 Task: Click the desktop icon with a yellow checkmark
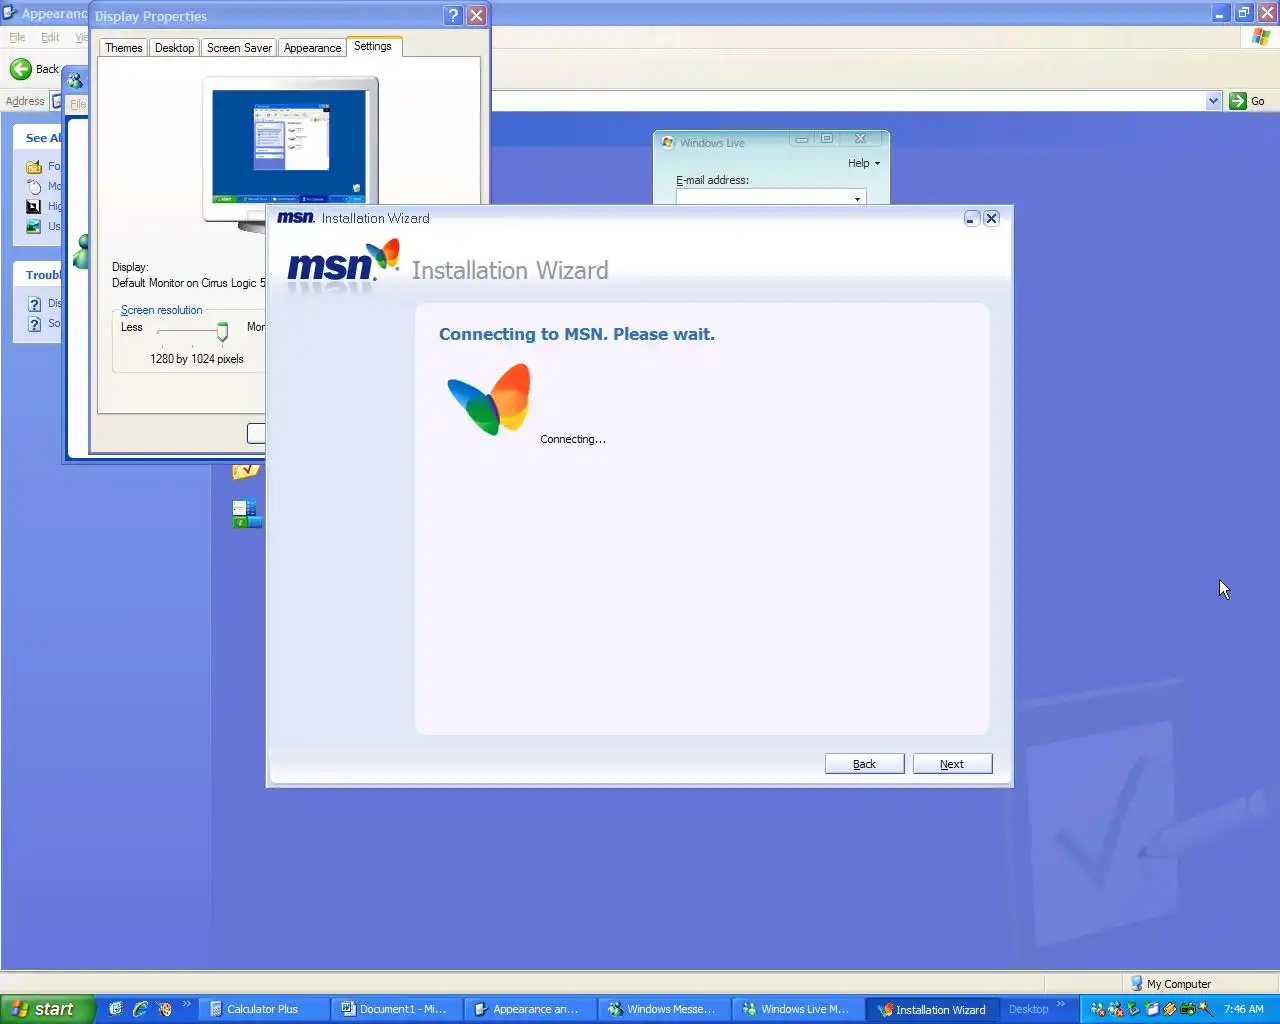tap(246, 472)
